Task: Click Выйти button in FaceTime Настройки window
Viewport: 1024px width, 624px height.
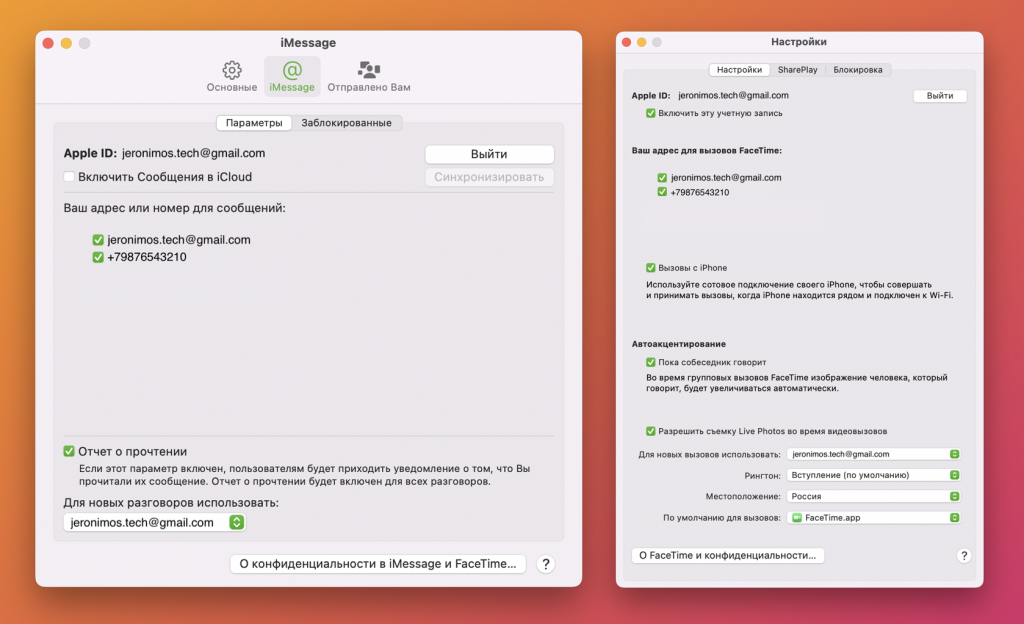Action: point(940,96)
